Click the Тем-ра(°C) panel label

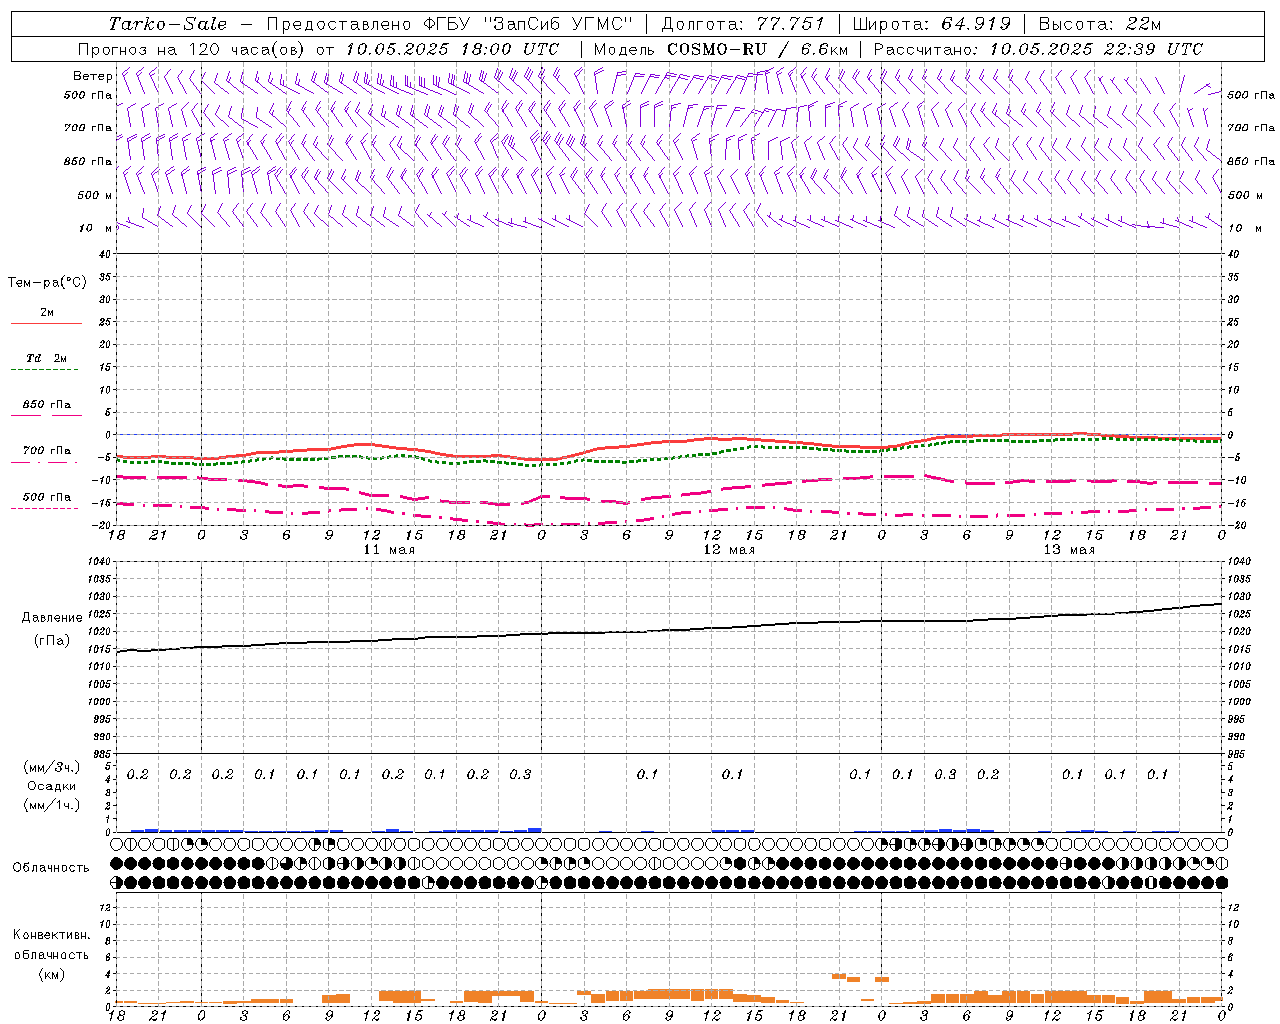pyautogui.click(x=47, y=283)
